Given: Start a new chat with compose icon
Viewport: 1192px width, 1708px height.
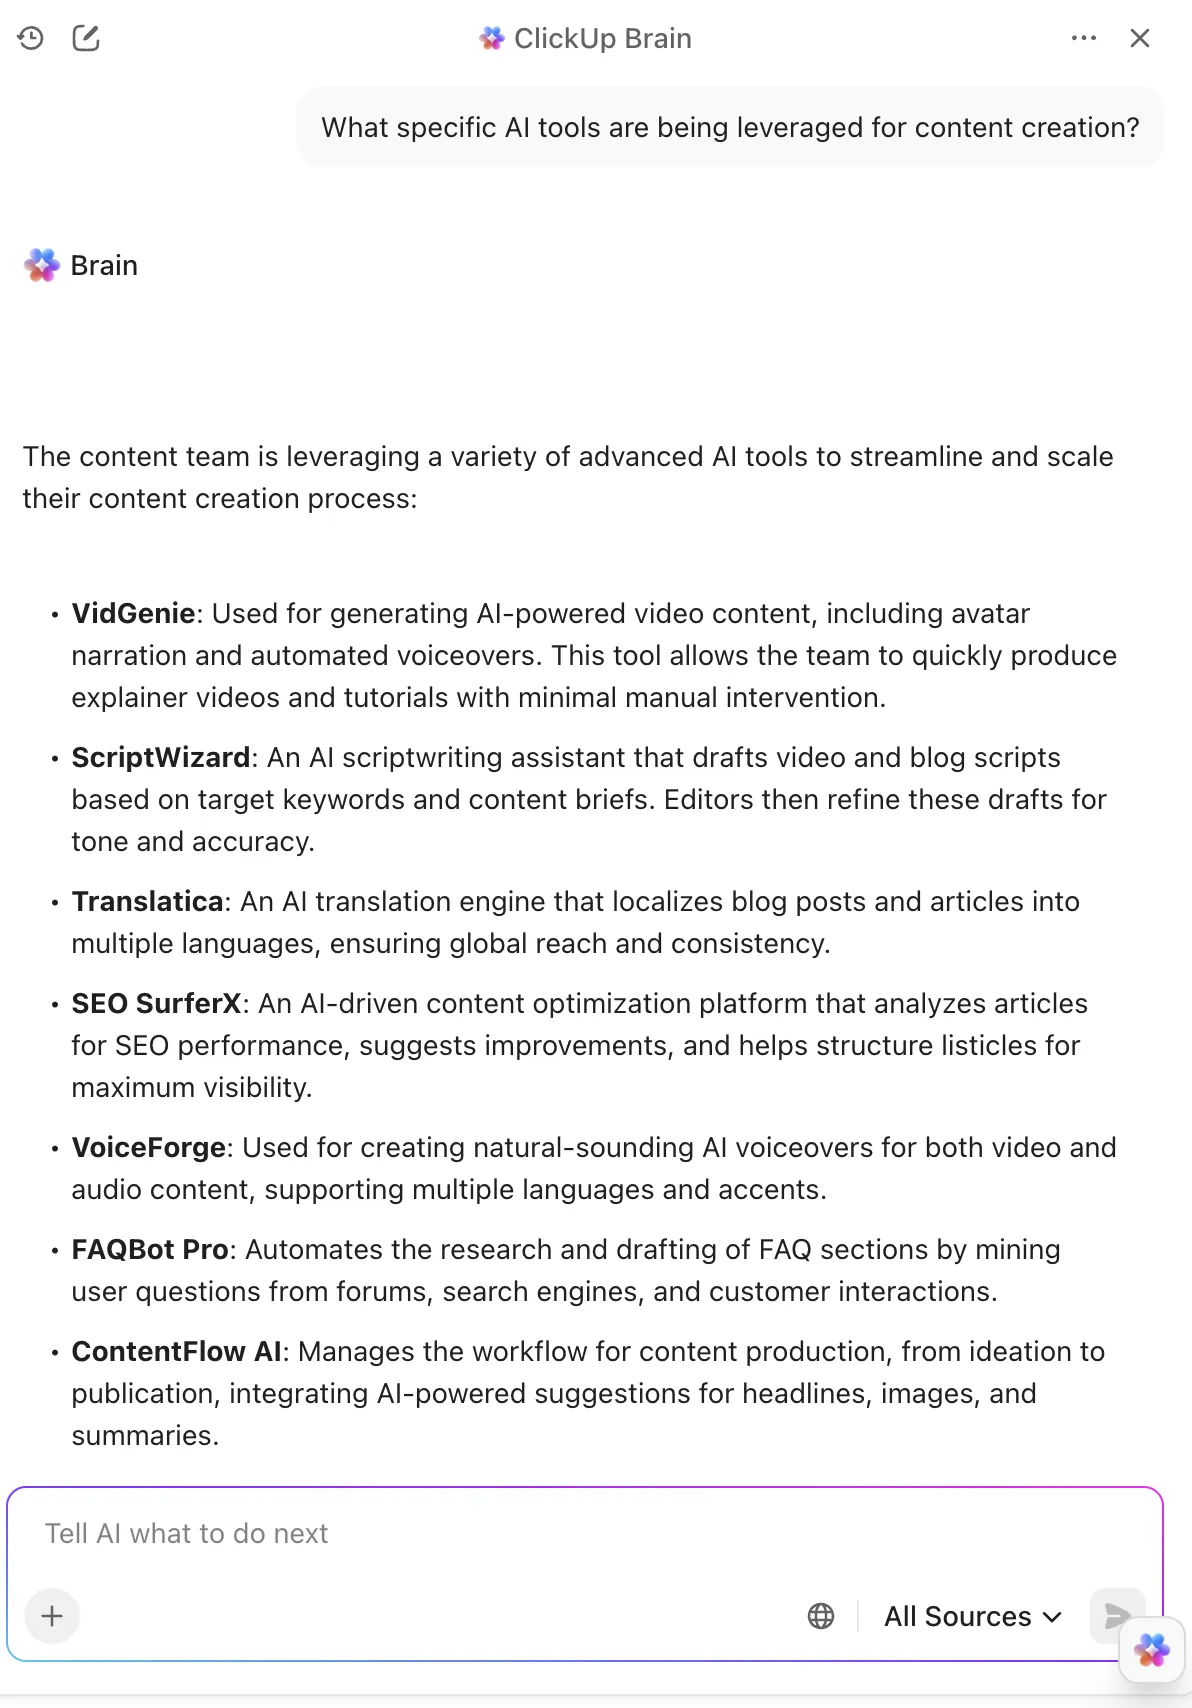Looking at the screenshot, I should click(x=86, y=38).
